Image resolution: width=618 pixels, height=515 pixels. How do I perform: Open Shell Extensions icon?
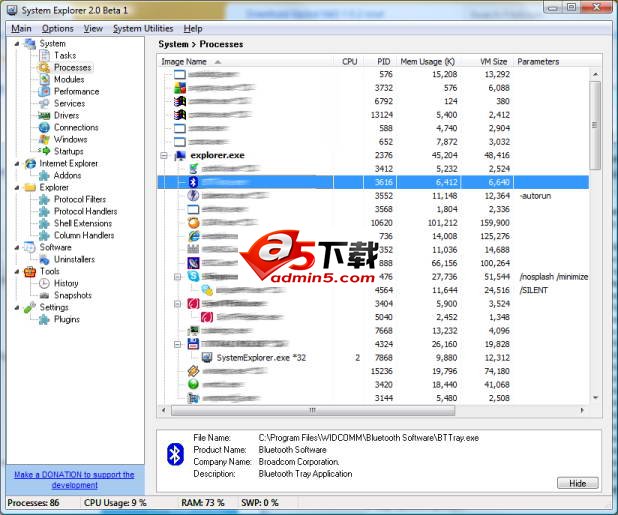(x=44, y=223)
